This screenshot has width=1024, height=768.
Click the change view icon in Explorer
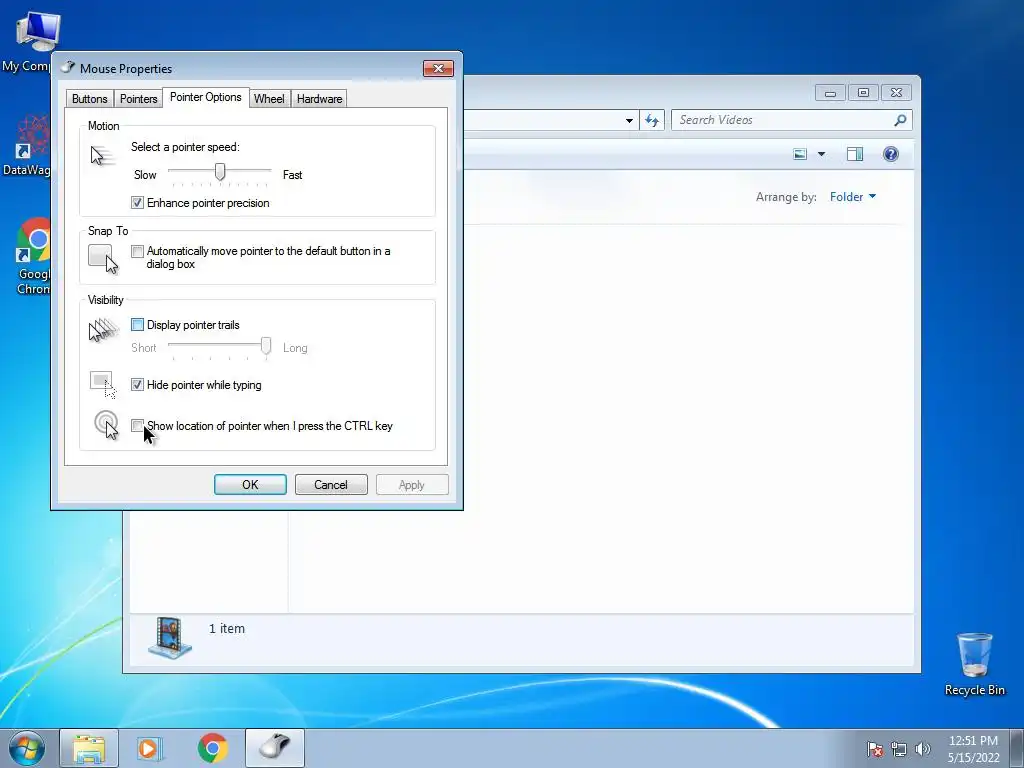(800, 154)
